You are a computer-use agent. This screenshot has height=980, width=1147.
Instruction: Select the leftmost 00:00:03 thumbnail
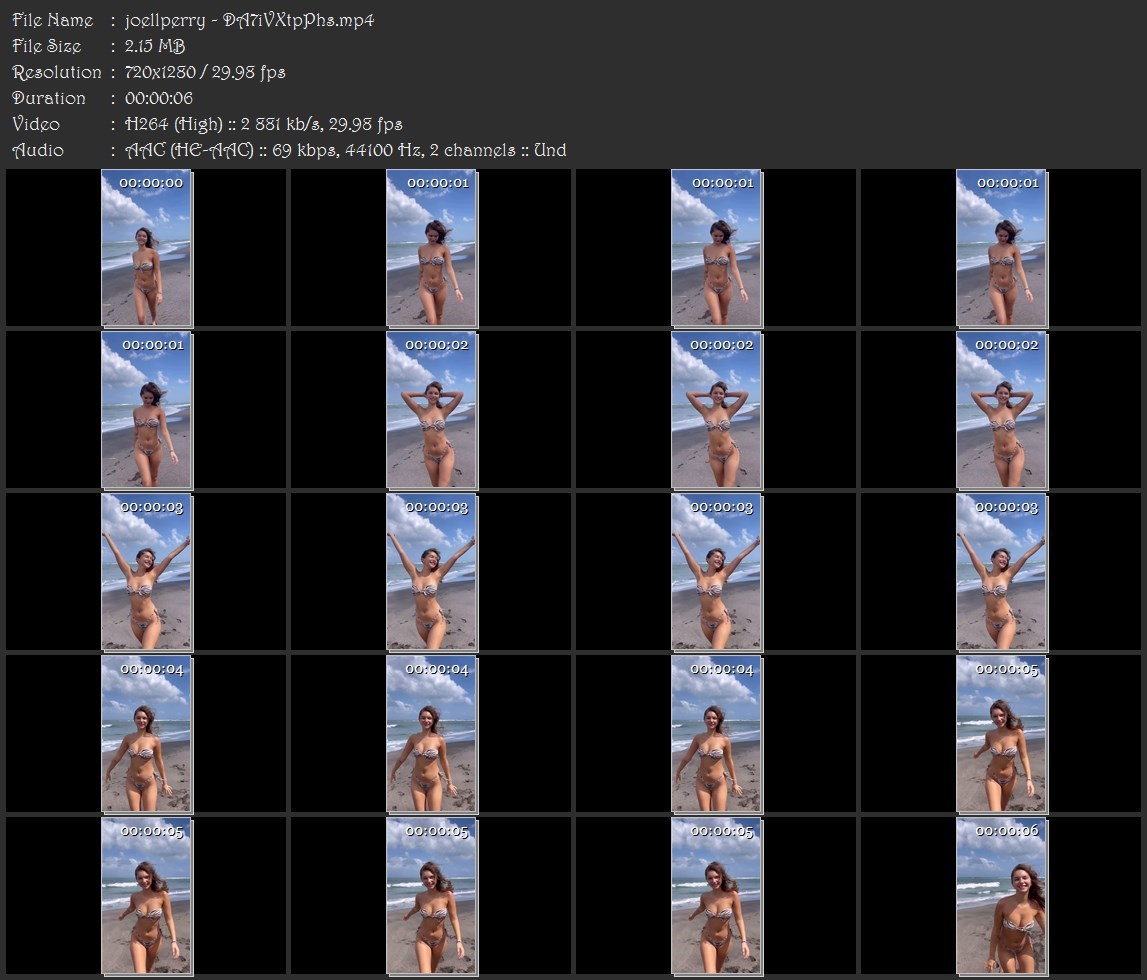[x=147, y=572]
